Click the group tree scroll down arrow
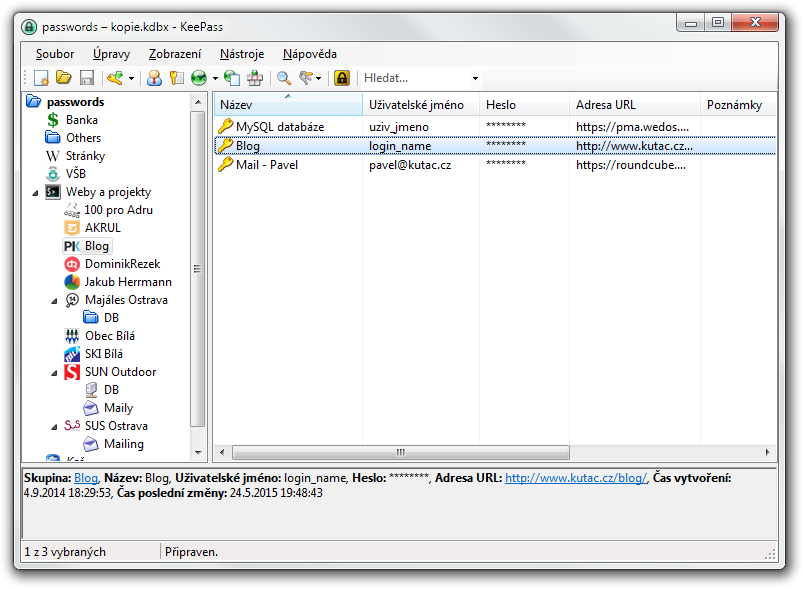The height and width of the screenshot is (589, 803). tap(198, 453)
